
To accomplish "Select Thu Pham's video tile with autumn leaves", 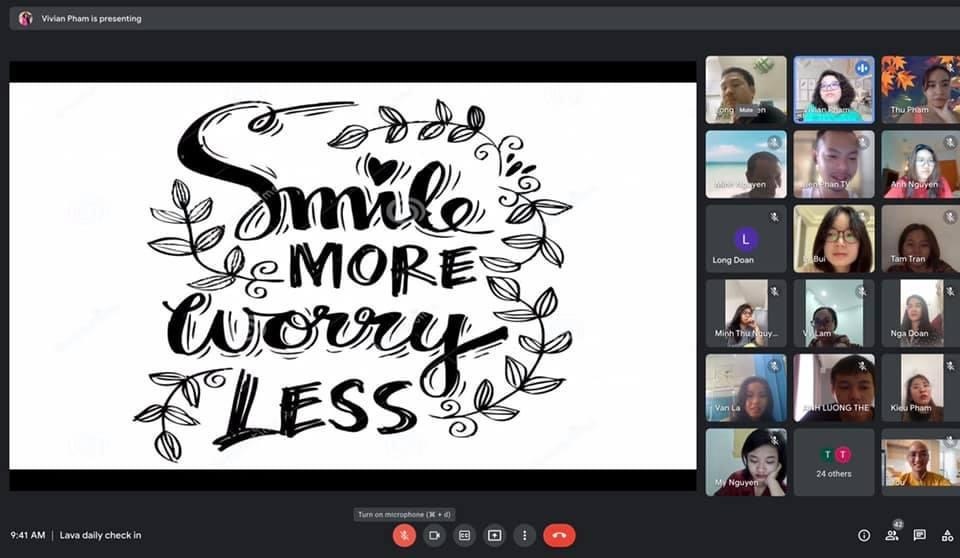I will (918, 89).
